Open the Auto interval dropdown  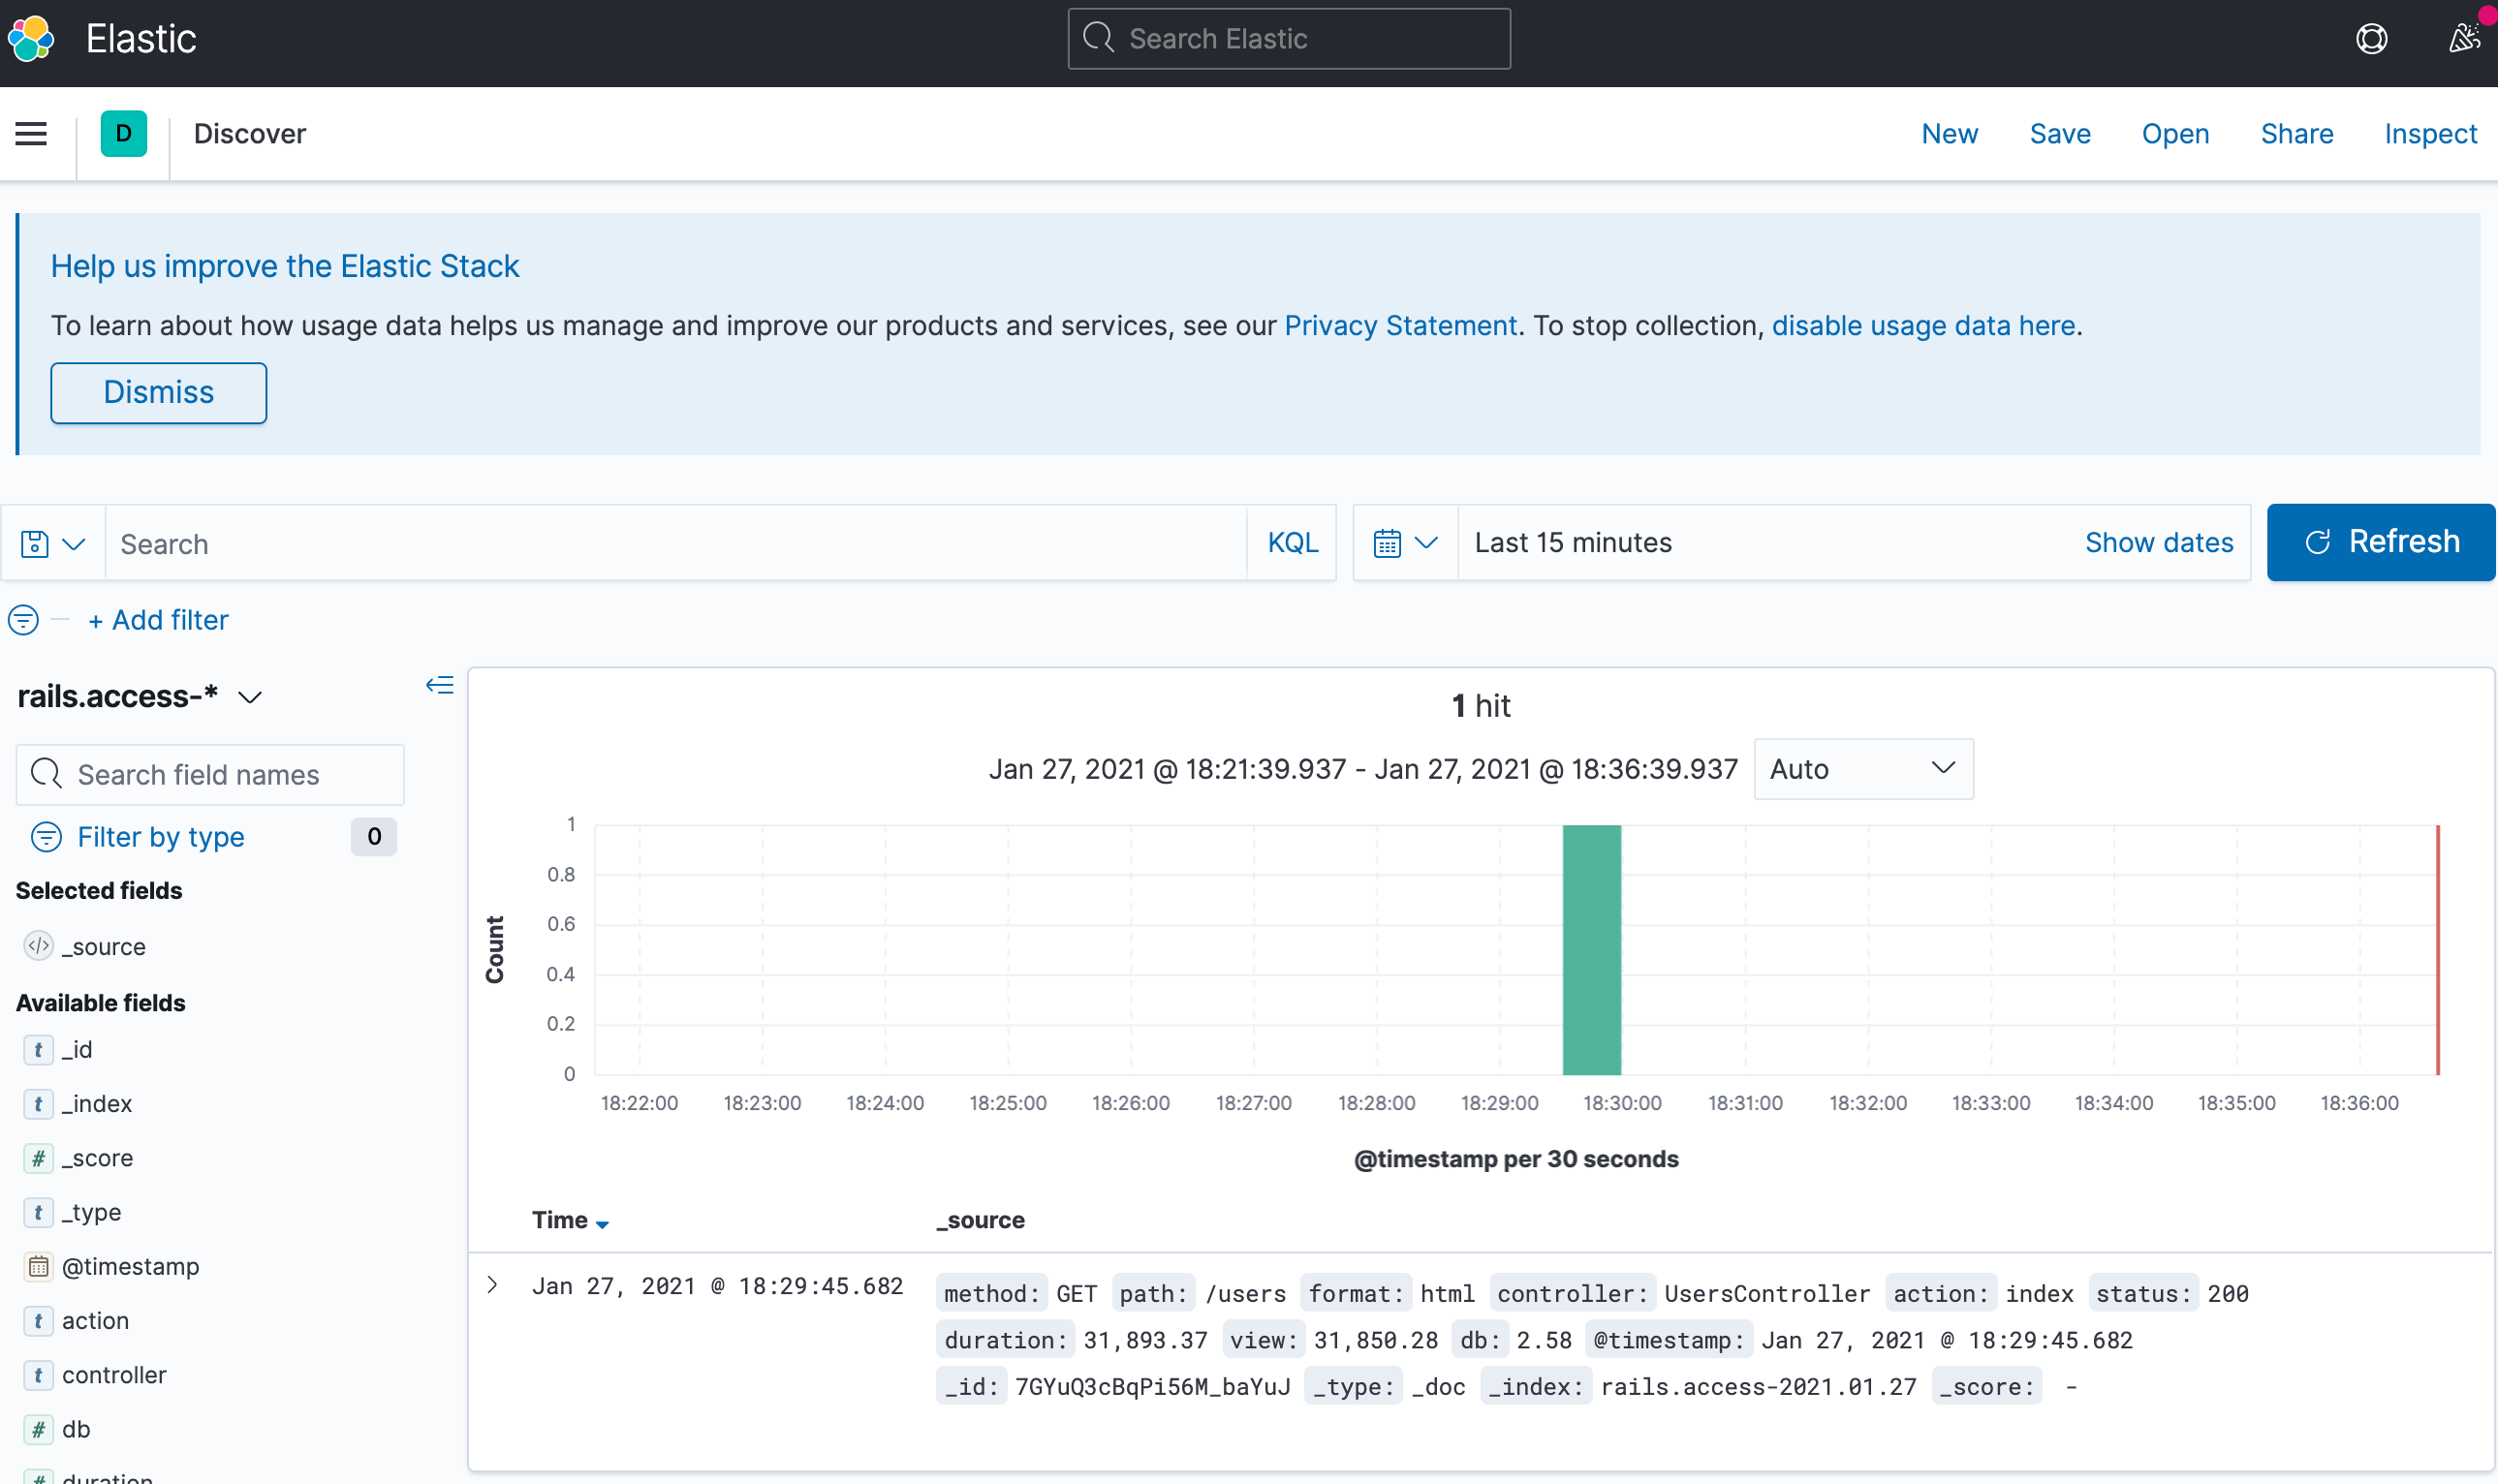coord(1862,769)
